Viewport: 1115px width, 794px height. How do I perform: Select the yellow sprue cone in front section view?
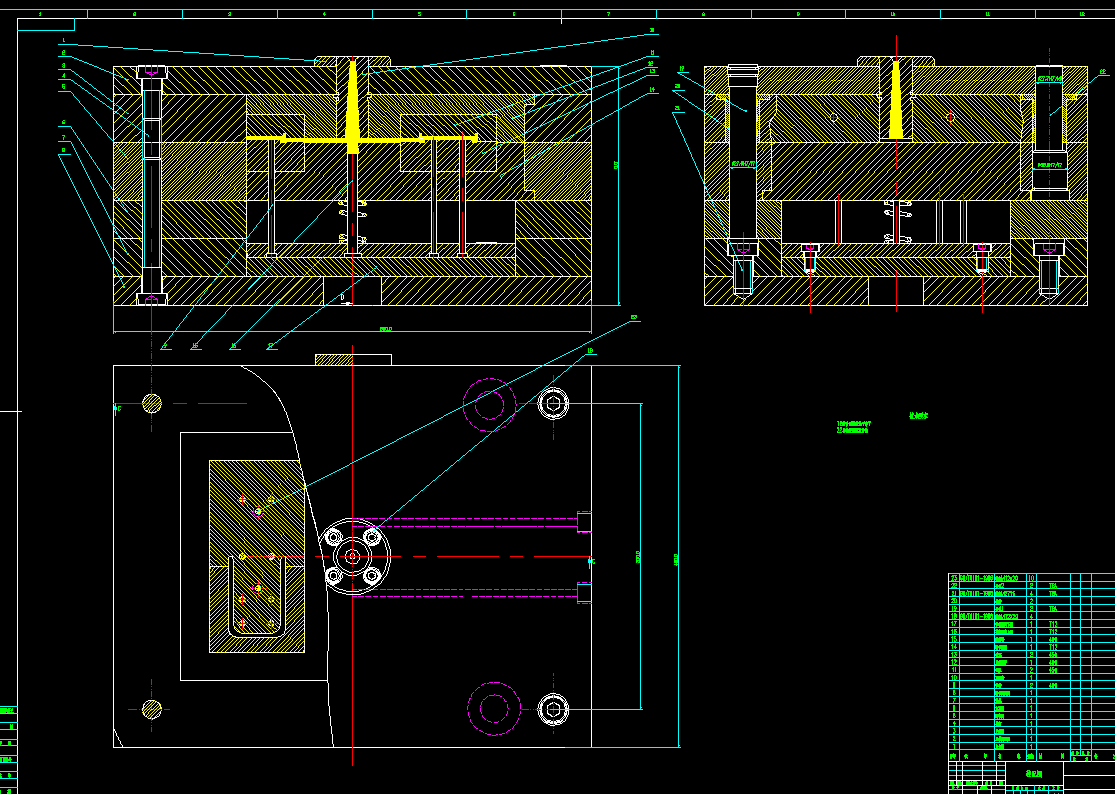[352, 107]
